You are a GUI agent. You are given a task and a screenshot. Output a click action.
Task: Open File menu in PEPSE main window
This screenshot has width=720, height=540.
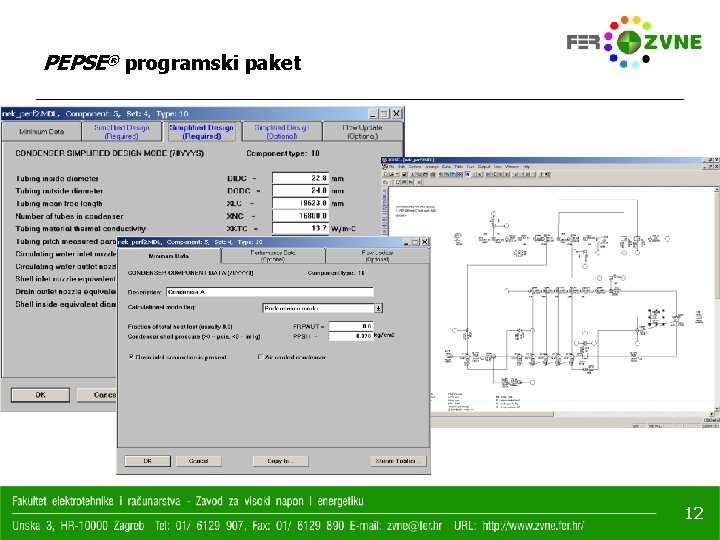point(391,167)
